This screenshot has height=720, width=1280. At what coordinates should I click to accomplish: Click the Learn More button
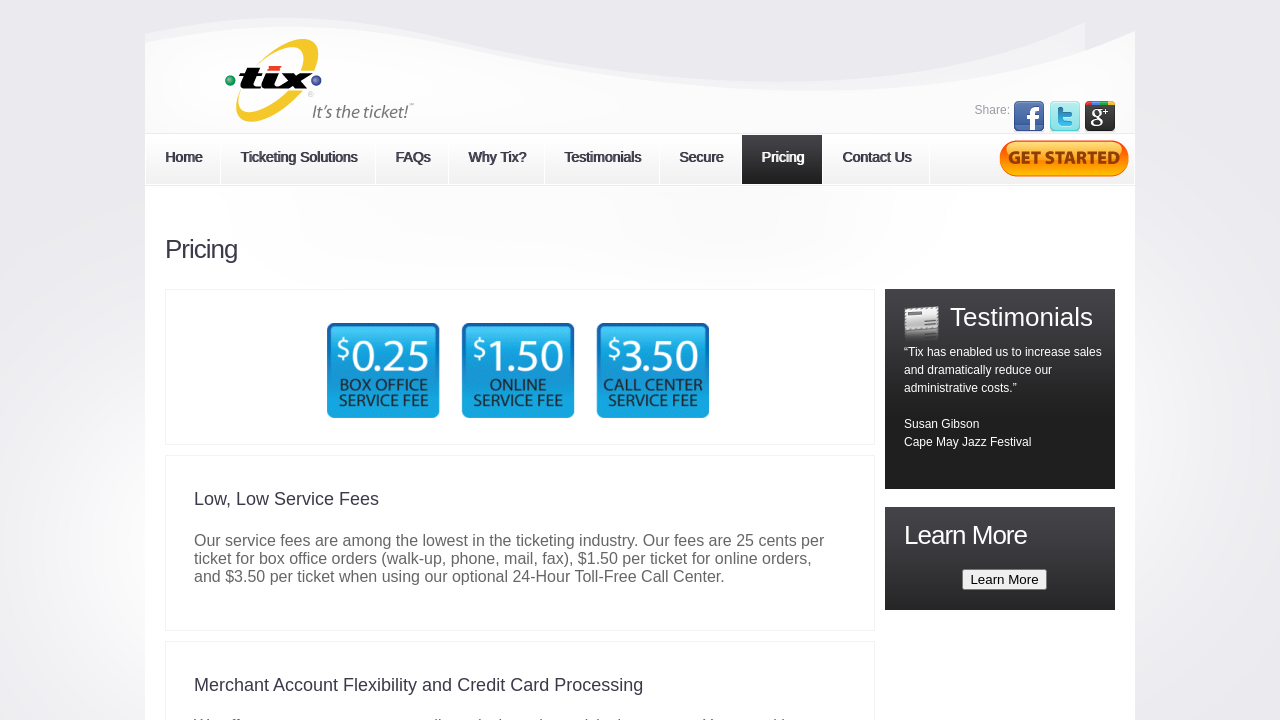(1004, 580)
